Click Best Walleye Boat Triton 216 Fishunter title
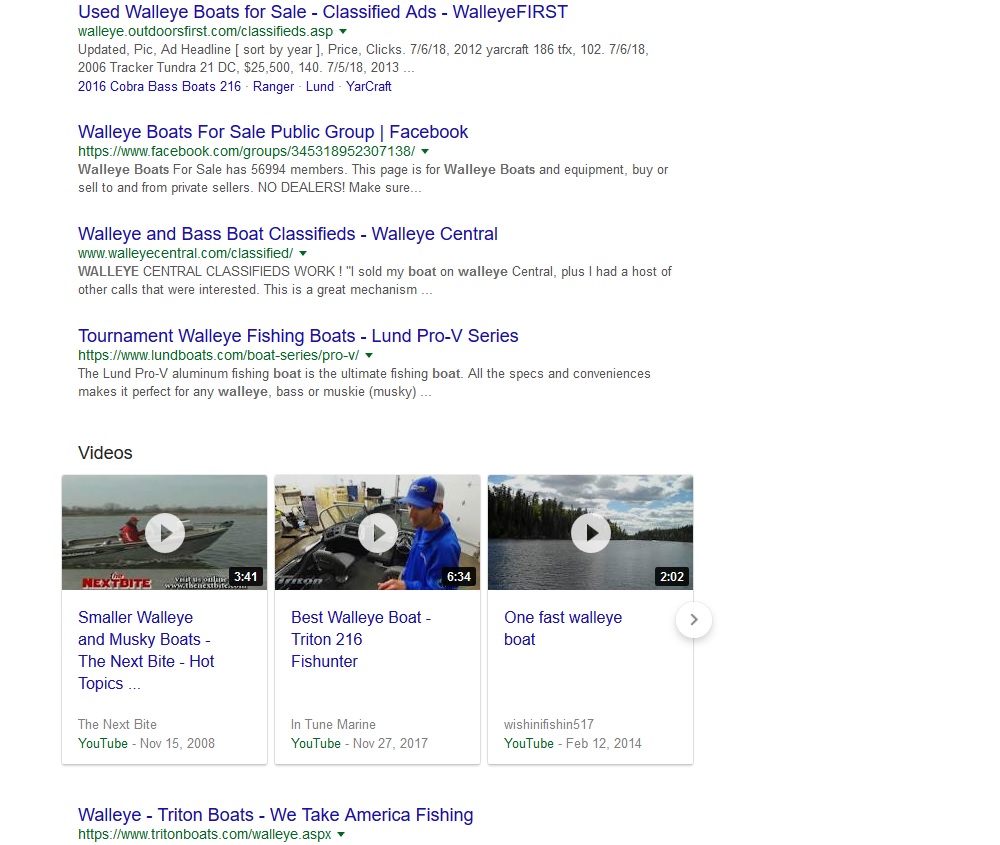The height and width of the screenshot is (845, 1000). [360, 639]
